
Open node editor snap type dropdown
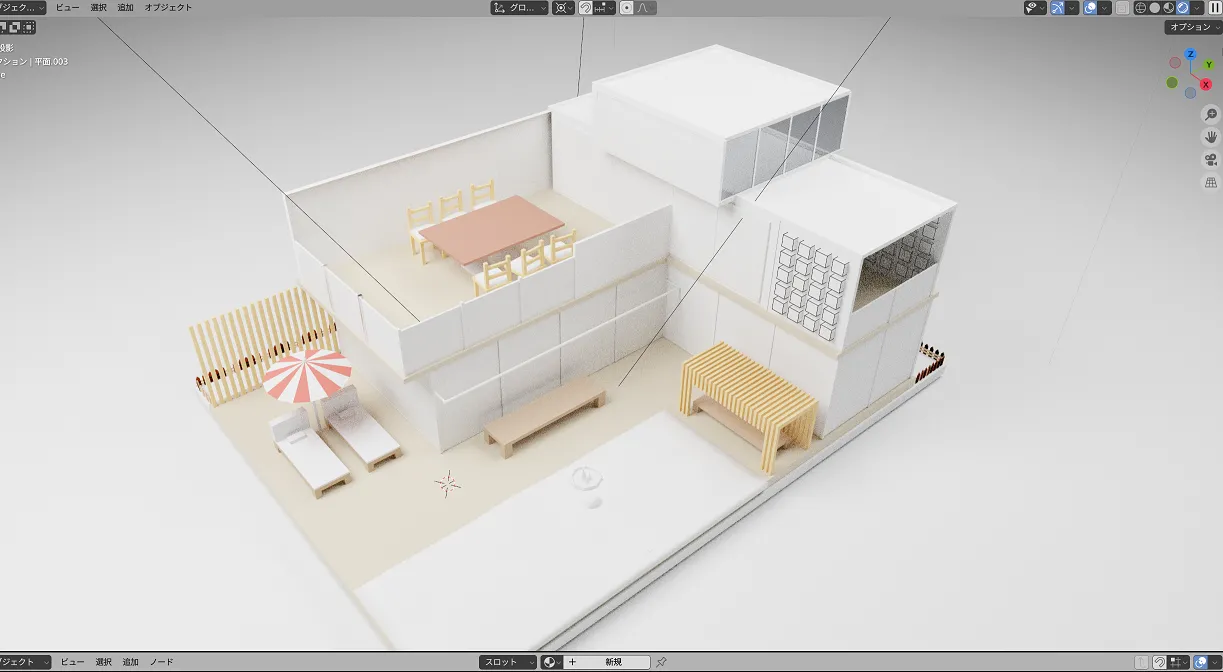pos(1179,662)
